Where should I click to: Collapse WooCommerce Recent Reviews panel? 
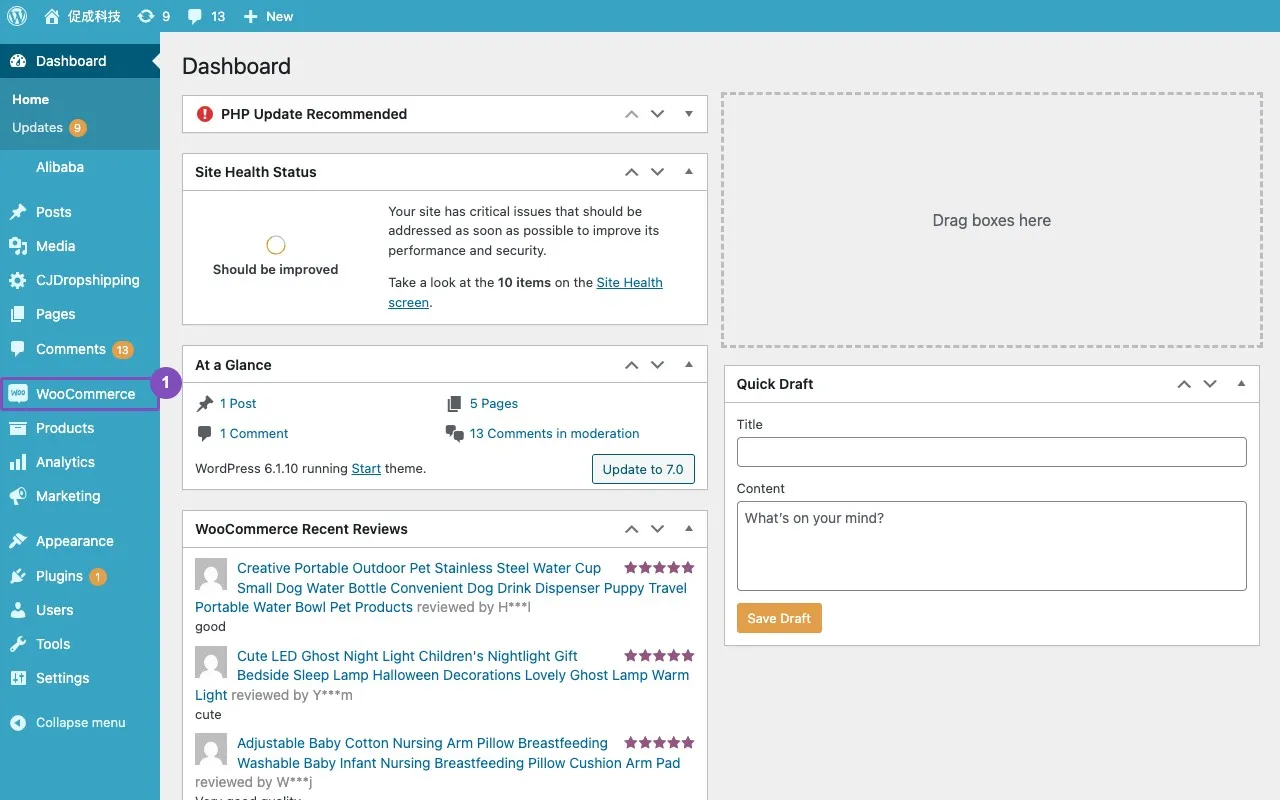click(x=688, y=529)
